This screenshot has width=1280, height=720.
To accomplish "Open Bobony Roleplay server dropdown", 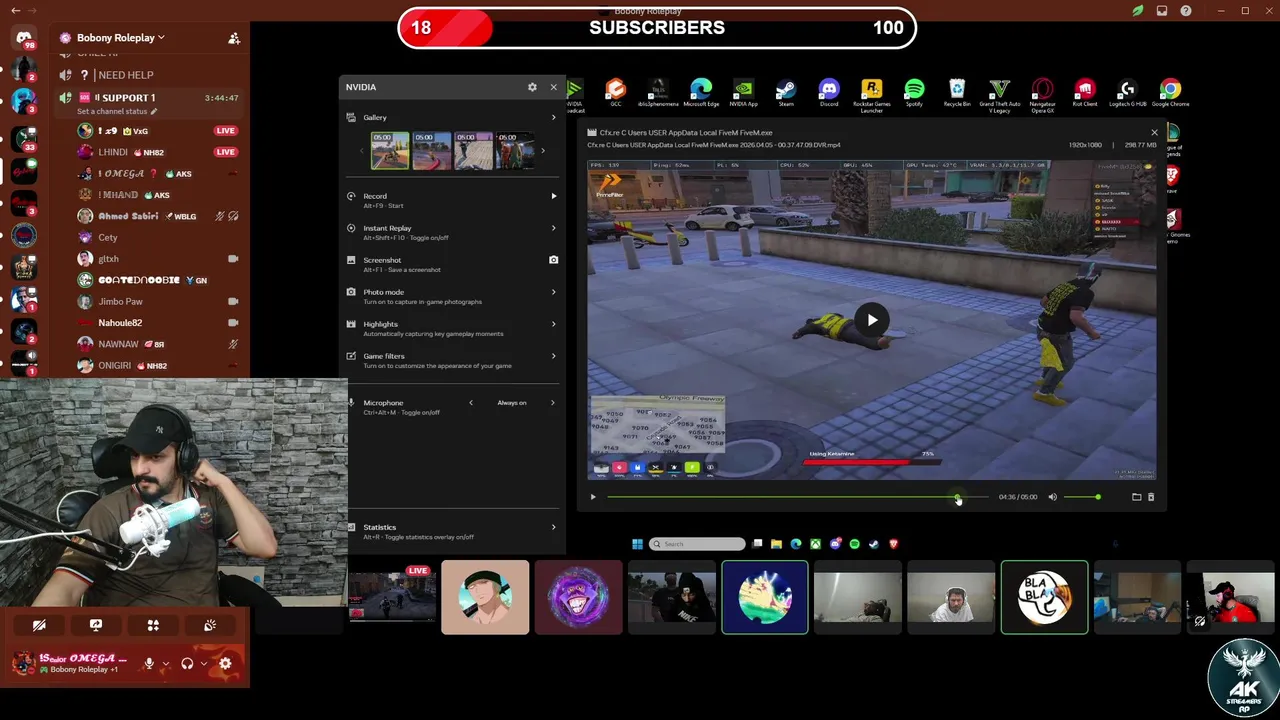I will [x=121, y=38].
